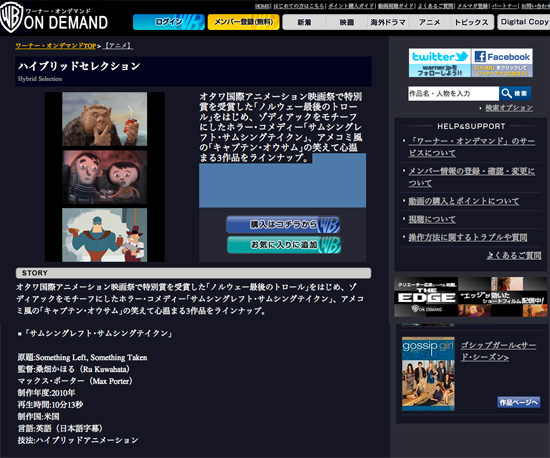Click the はじめての方はこちら top link
This screenshot has height=458, width=550.
pyautogui.click(x=298, y=6)
